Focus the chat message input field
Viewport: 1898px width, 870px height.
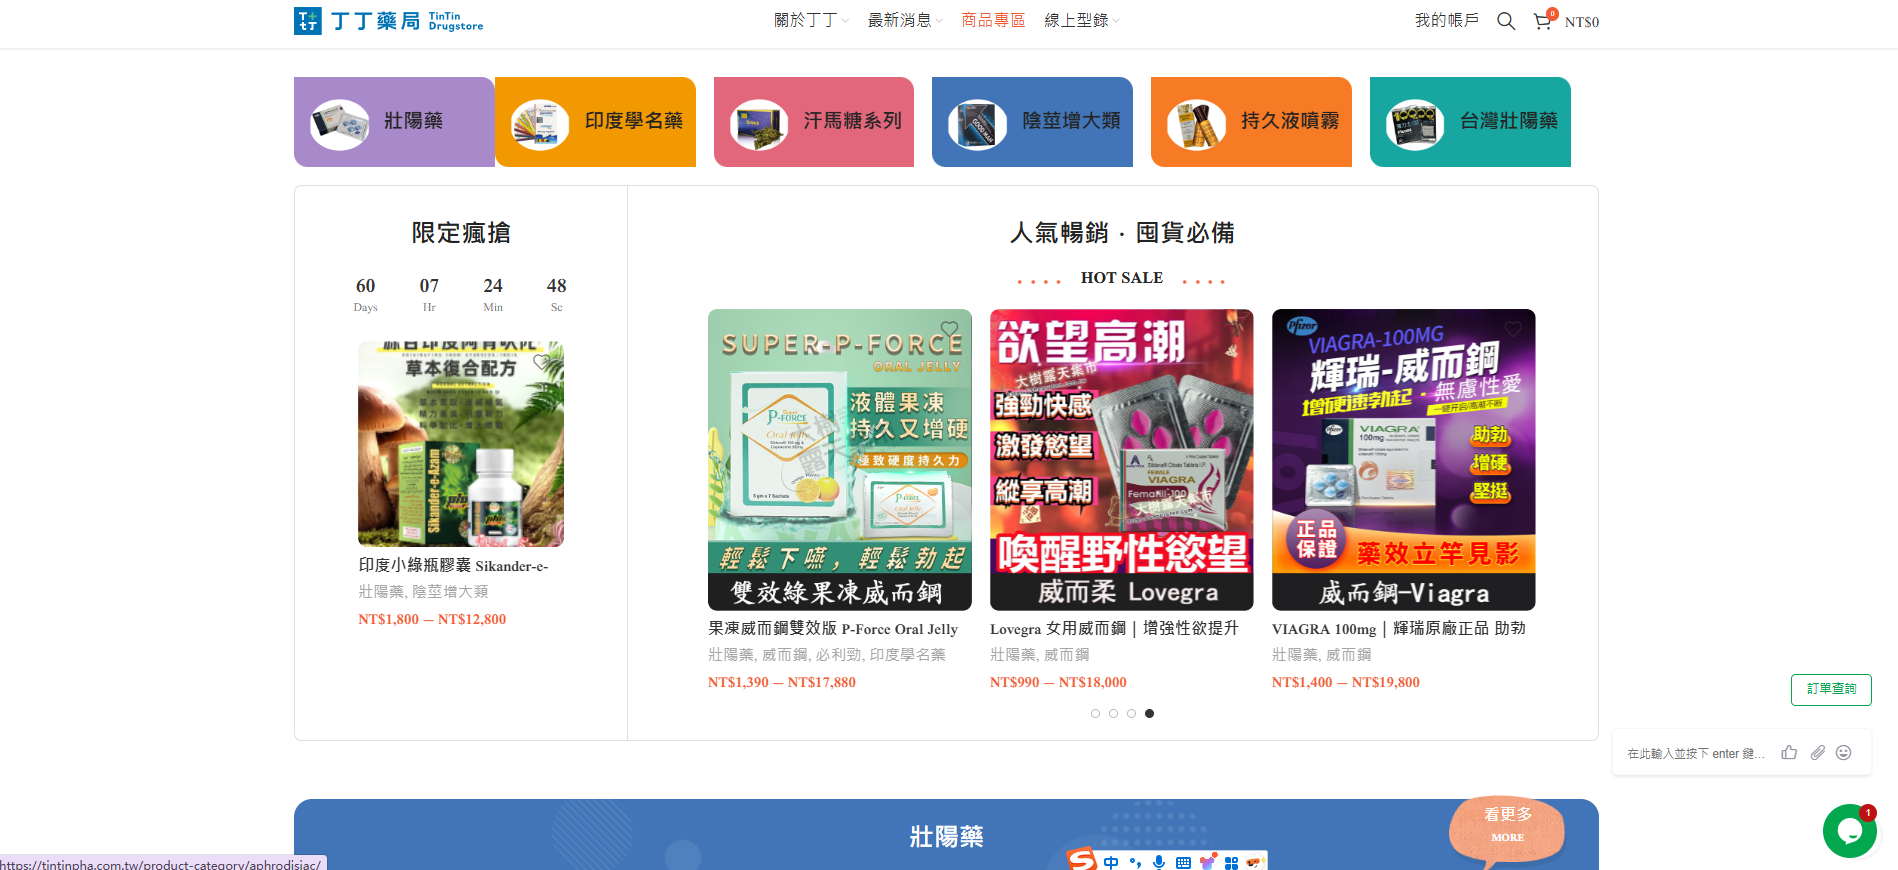[1696, 753]
